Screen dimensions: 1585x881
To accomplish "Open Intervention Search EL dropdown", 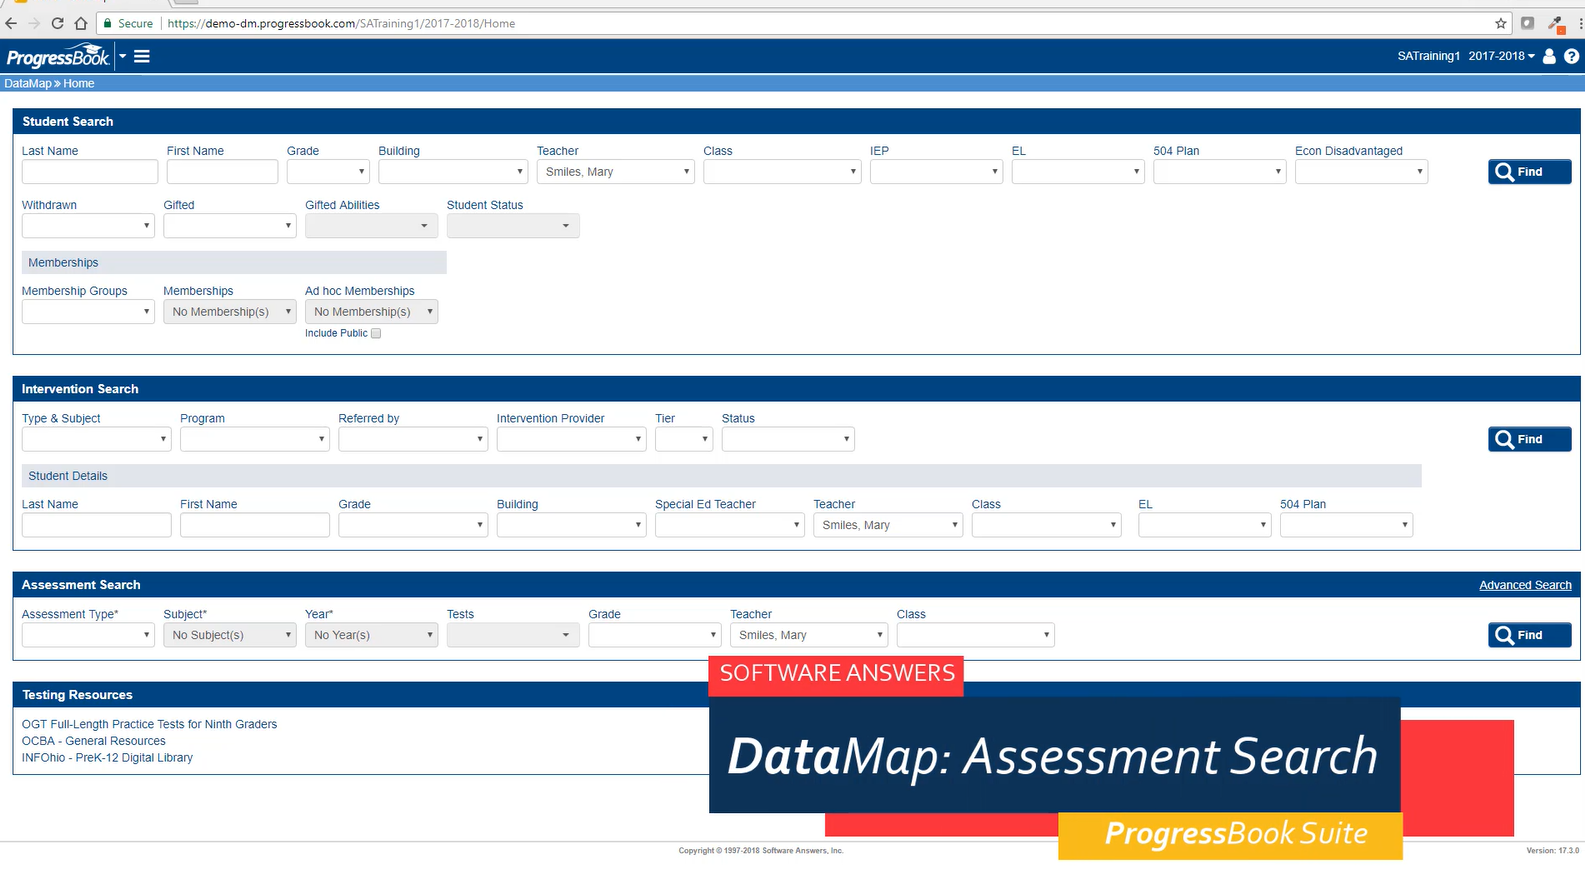I will [x=1205, y=525].
